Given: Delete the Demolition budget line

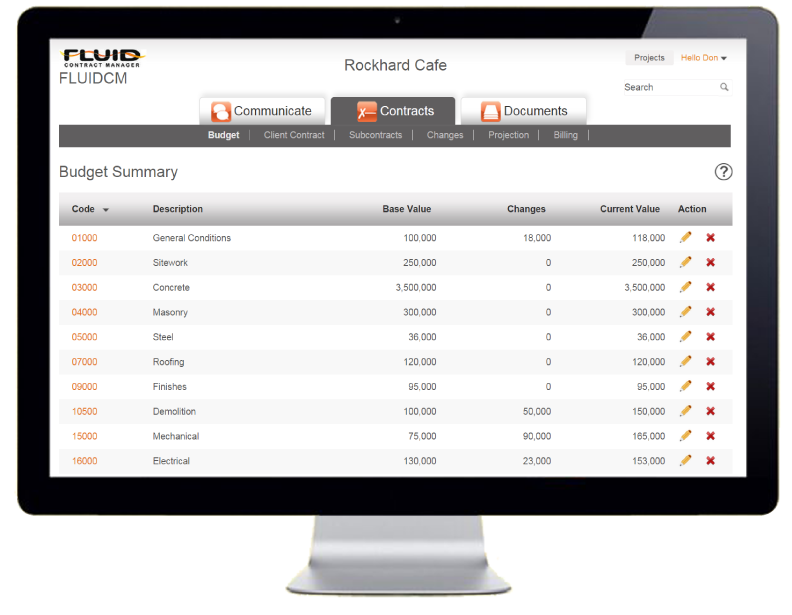Looking at the screenshot, I should 710,411.
